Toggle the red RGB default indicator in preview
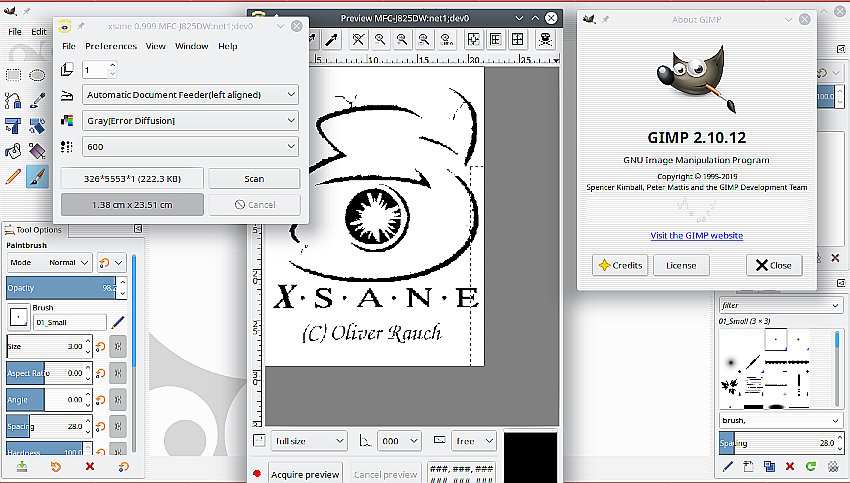This screenshot has width=850, height=483. pyautogui.click(x=257, y=473)
